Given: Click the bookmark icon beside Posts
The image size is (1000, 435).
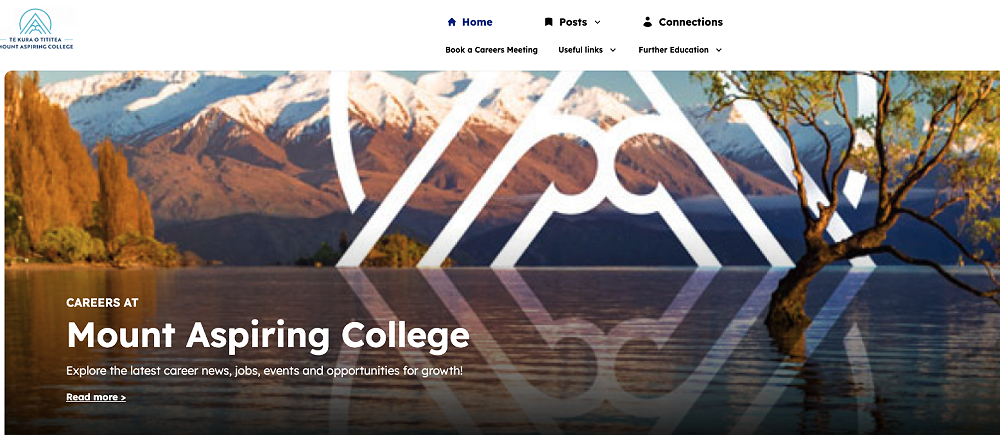Looking at the screenshot, I should pyautogui.click(x=548, y=22).
